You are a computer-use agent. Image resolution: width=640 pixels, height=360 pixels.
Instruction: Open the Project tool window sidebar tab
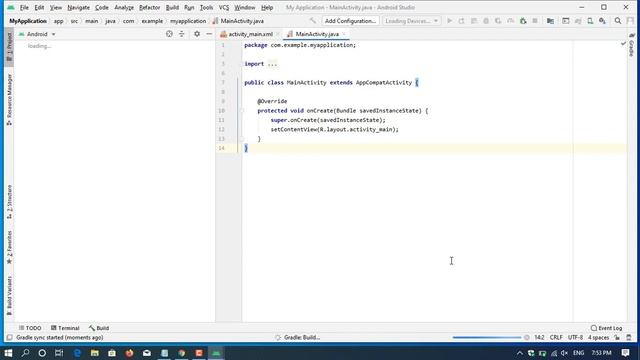click(9, 48)
